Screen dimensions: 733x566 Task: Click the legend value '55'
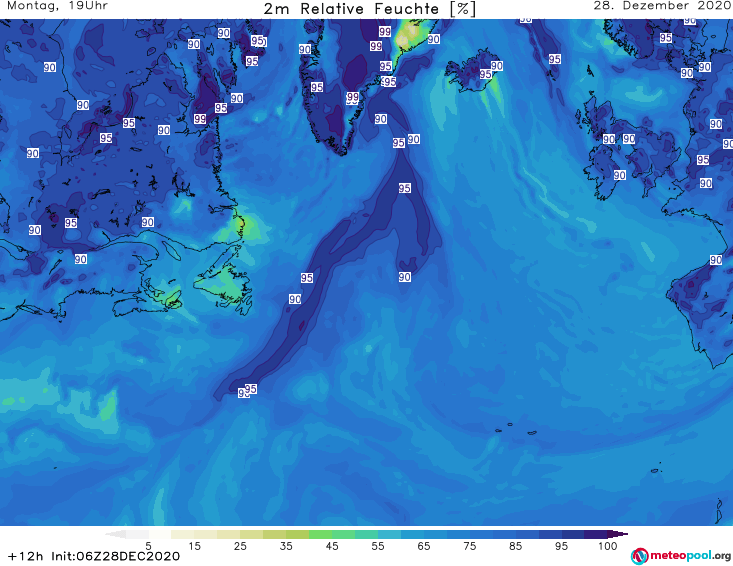click(378, 546)
